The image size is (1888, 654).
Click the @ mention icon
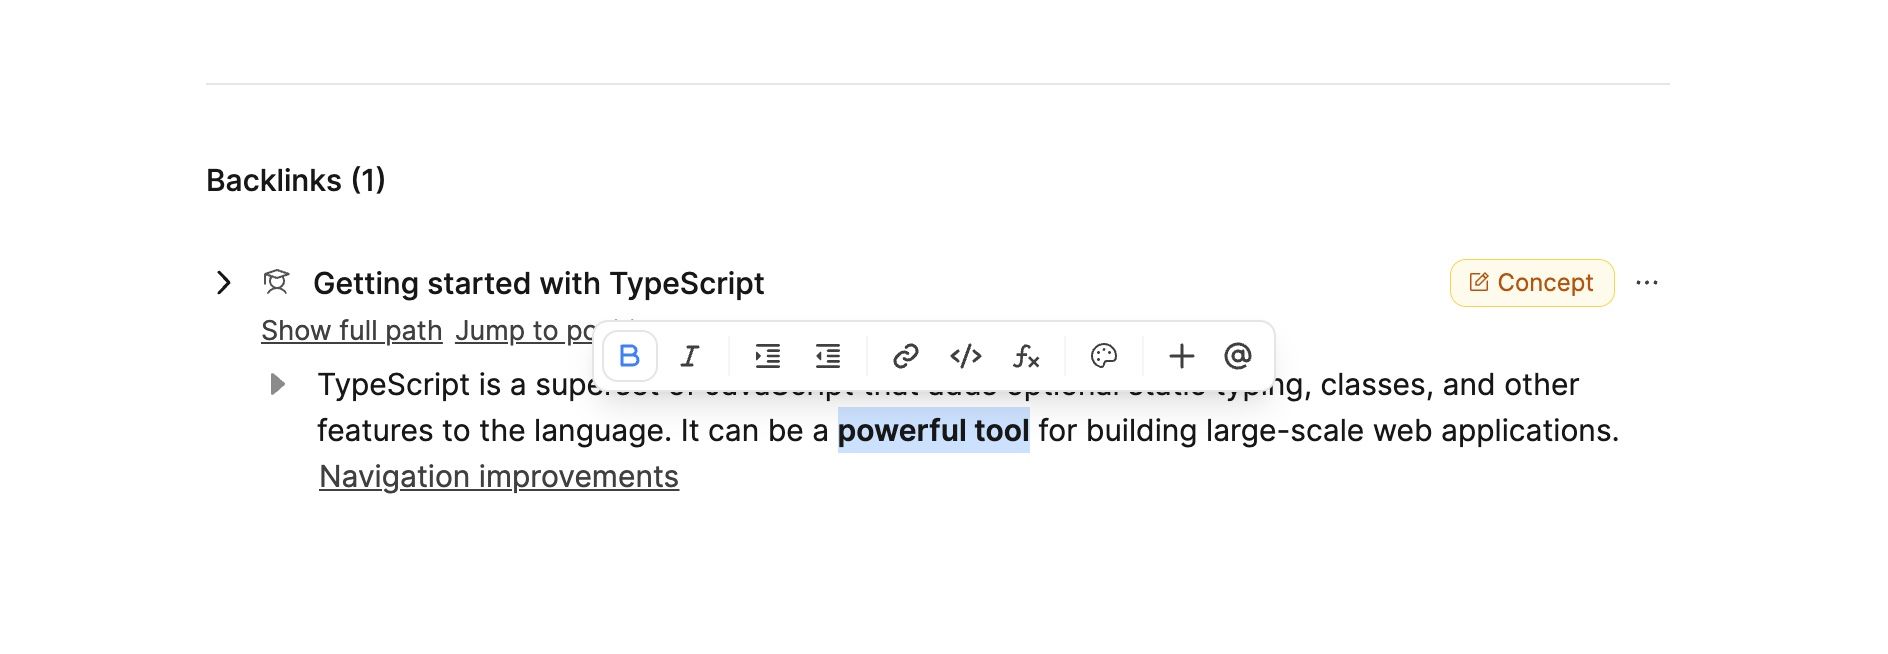coord(1238,356)
